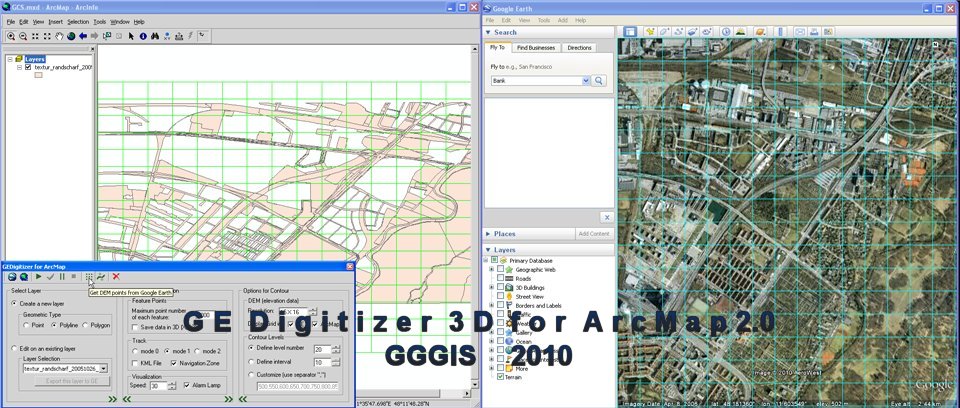The width and height of the screenshot is (960, 408).
Task: Click Add Path icon in Google Earth
Action: (x=678, y=31)
